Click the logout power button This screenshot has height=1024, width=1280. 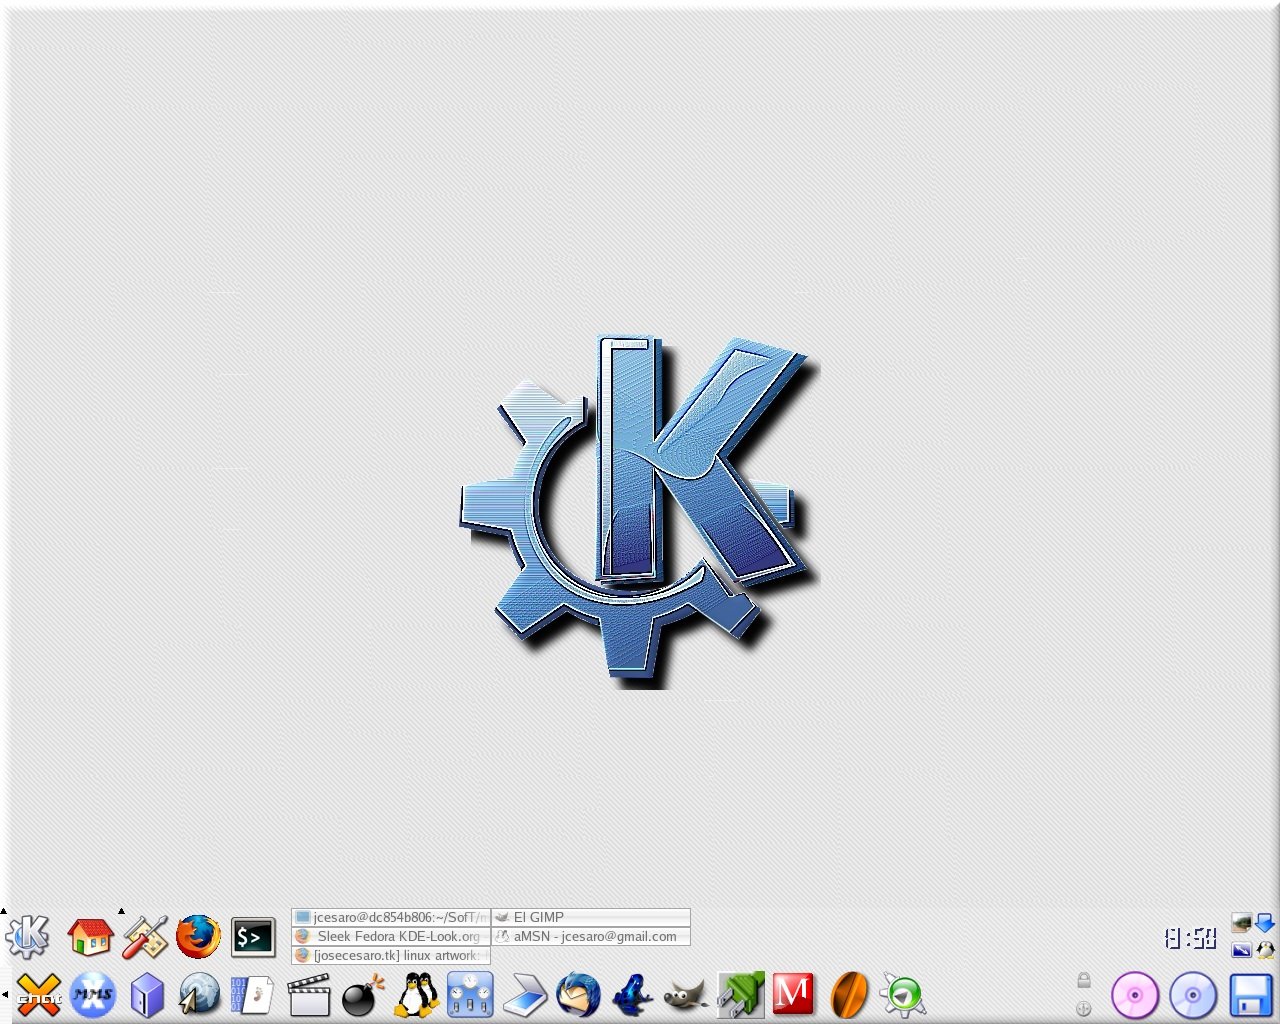click(1083, 1008)
